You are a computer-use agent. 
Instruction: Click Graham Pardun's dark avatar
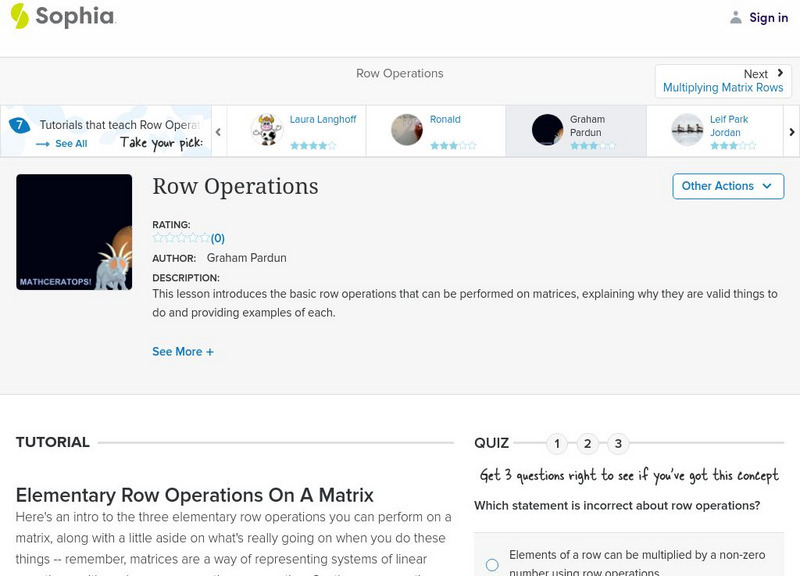pos(546,130)
